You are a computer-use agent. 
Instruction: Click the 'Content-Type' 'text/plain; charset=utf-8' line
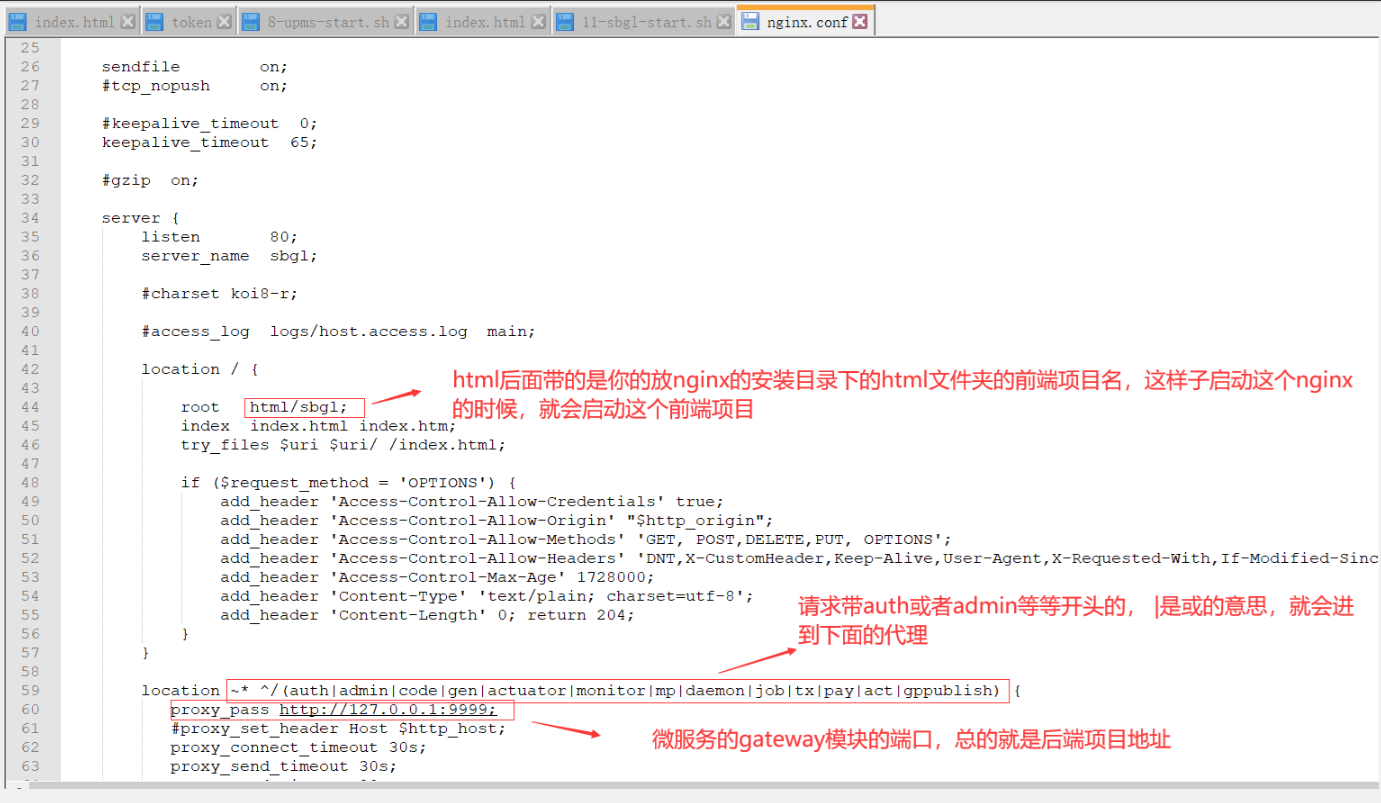click(487, 597)
